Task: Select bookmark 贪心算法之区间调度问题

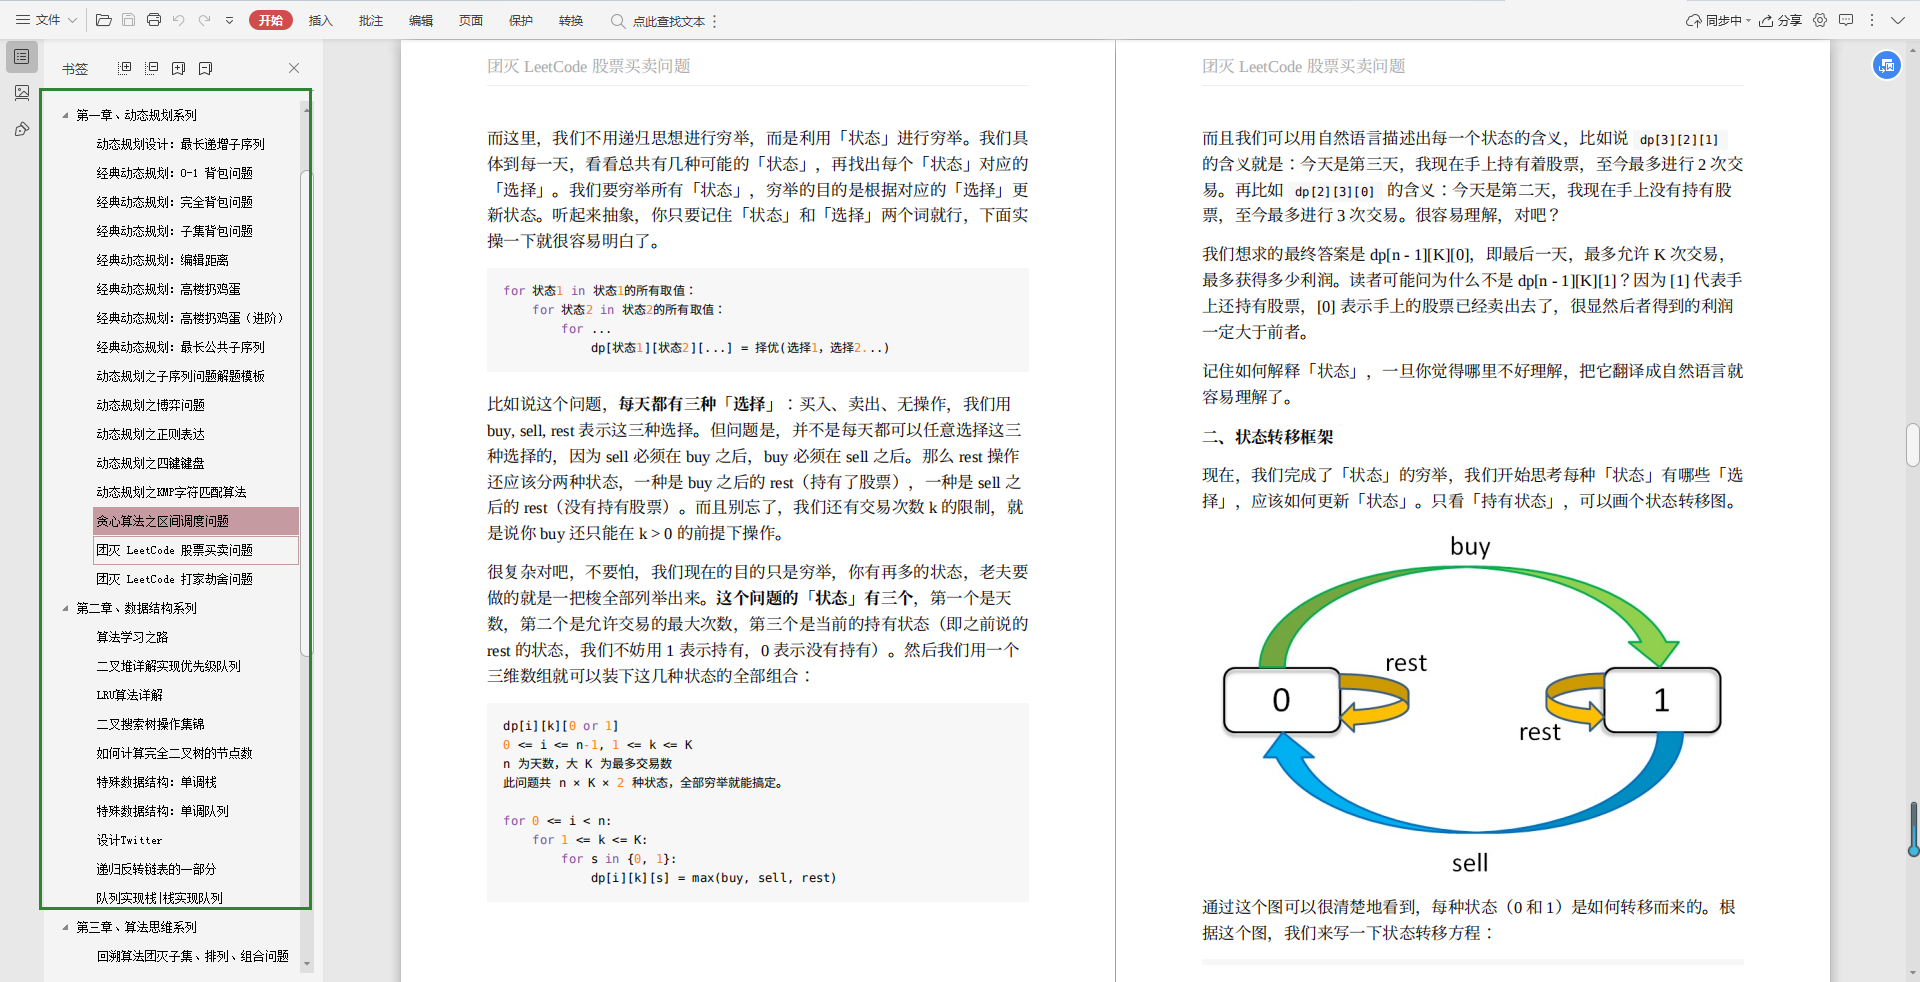Action: point(196,521)
